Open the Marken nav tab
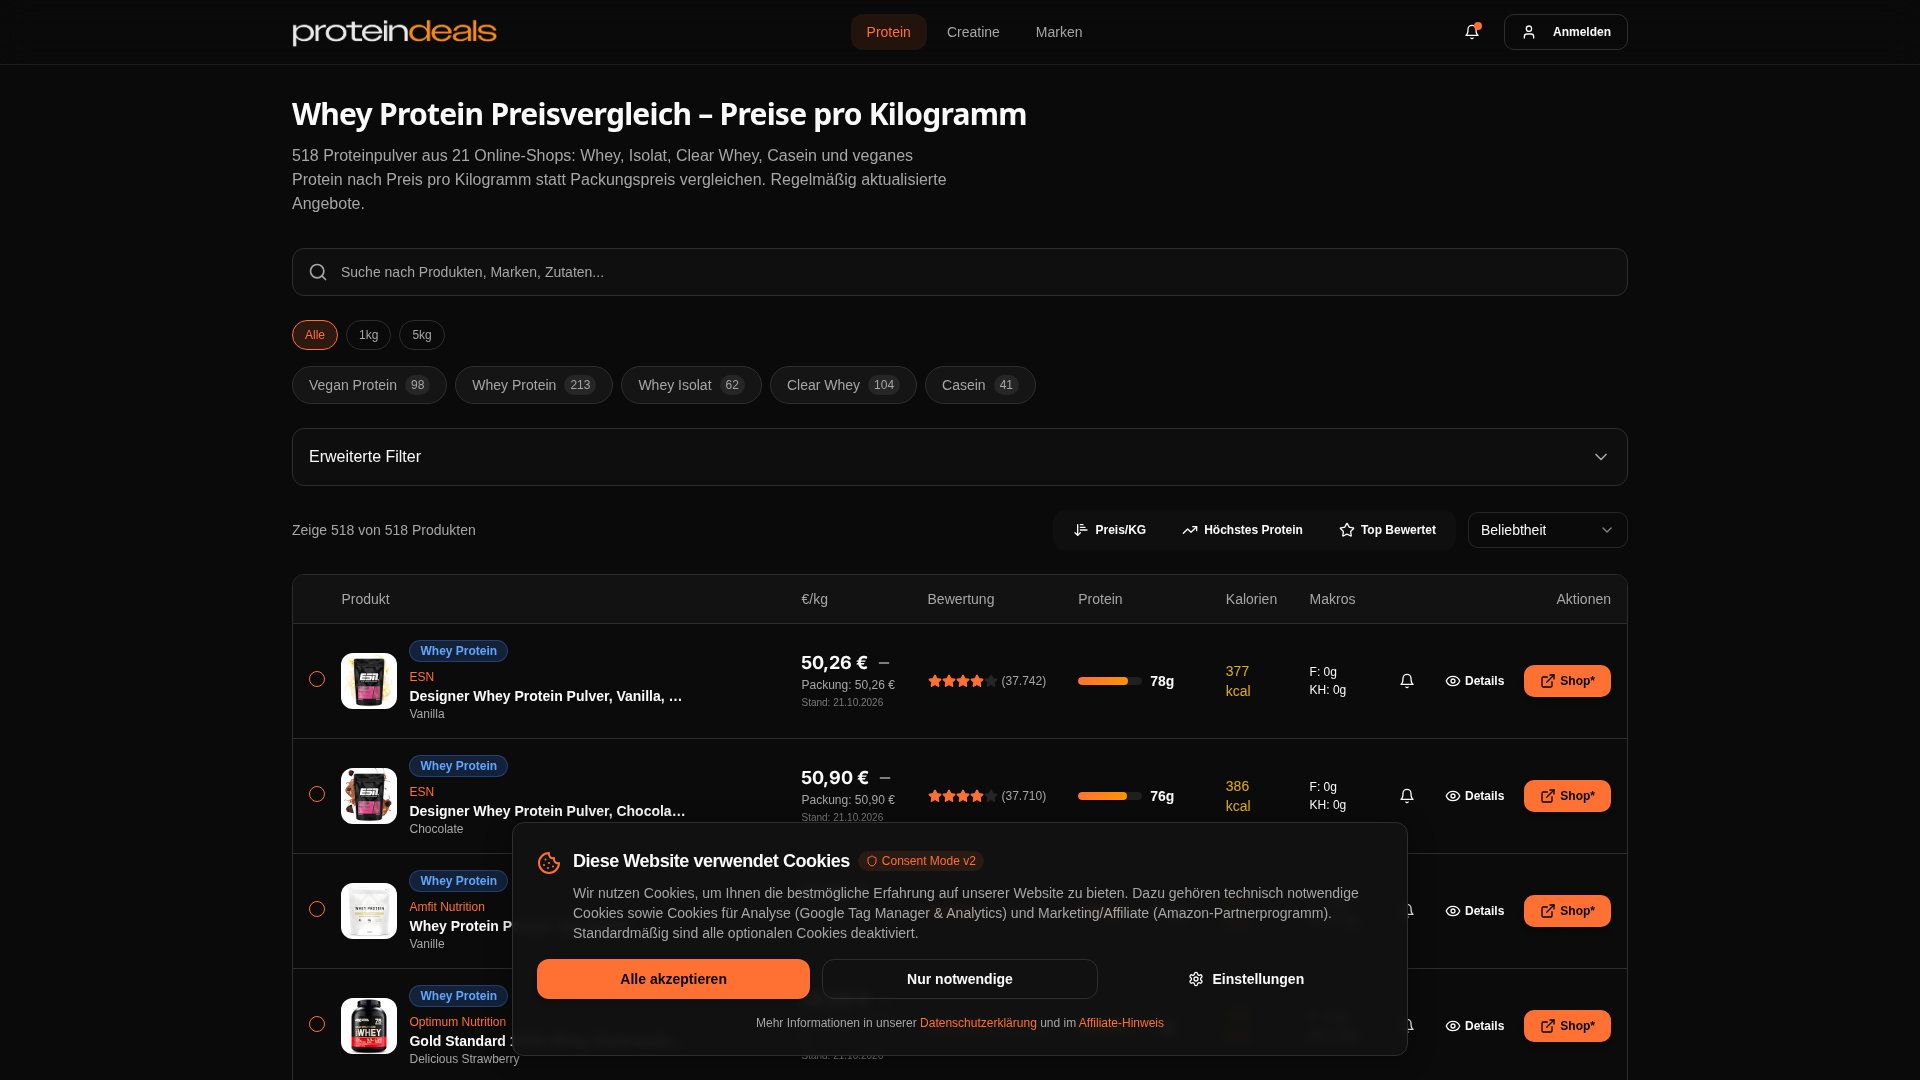 click(1059, 32)
